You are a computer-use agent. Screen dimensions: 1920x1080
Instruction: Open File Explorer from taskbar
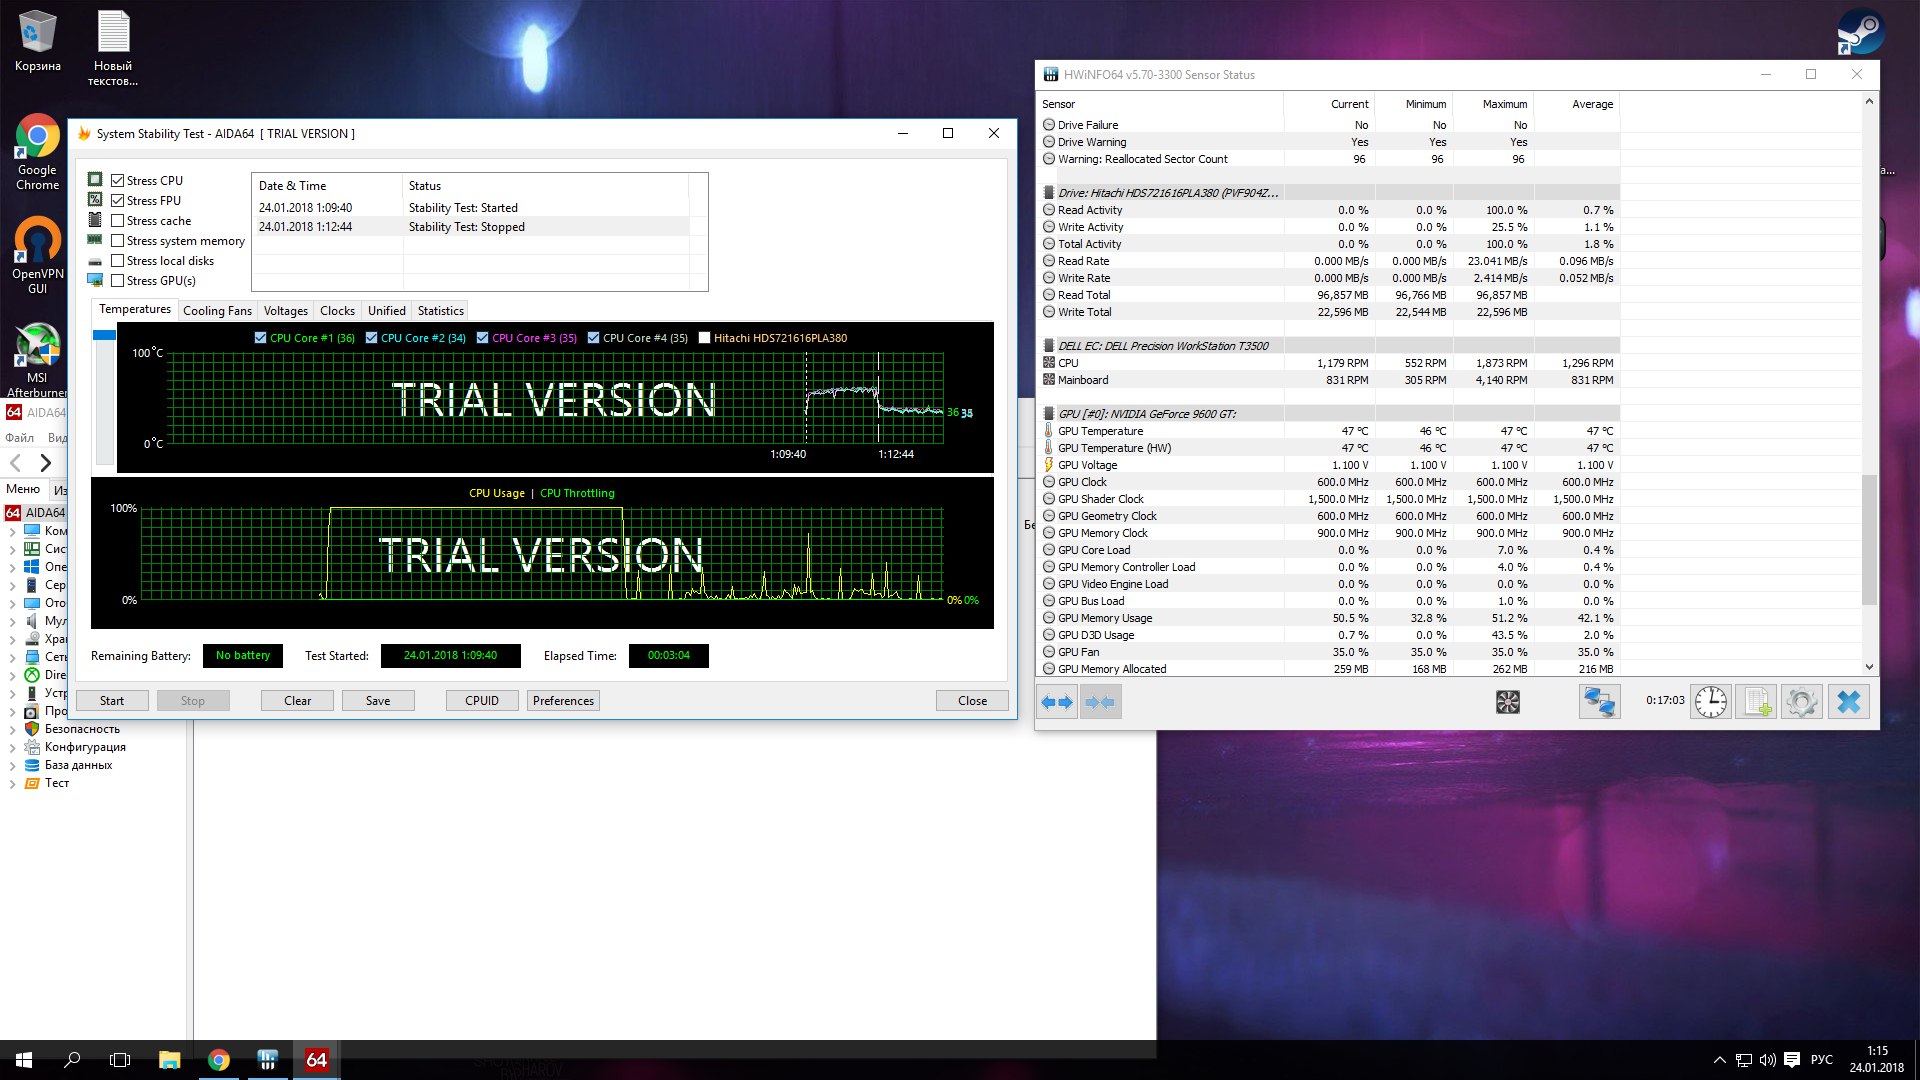coord(169,1060)
